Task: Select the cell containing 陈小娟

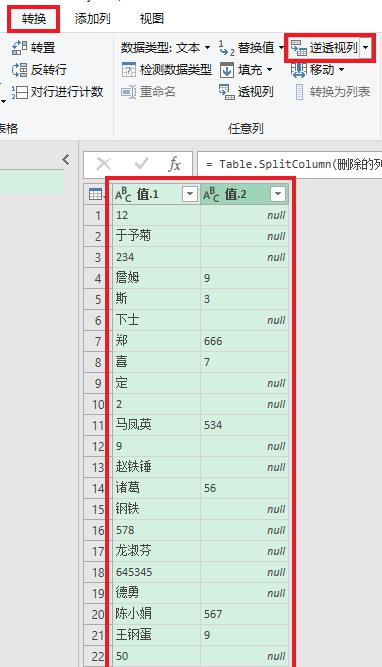Action: [156, 614]
